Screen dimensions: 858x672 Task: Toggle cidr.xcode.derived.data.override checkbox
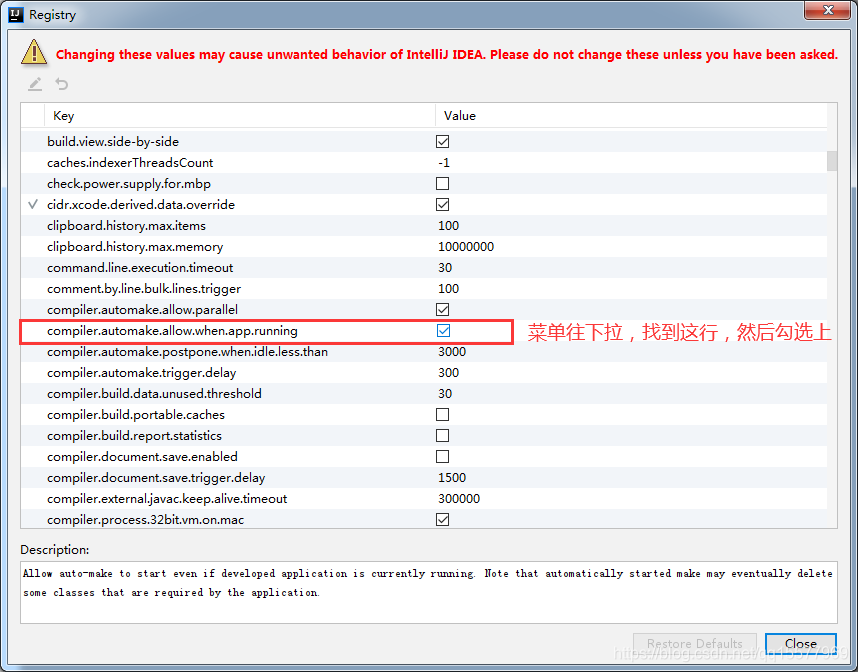(442, 205)
